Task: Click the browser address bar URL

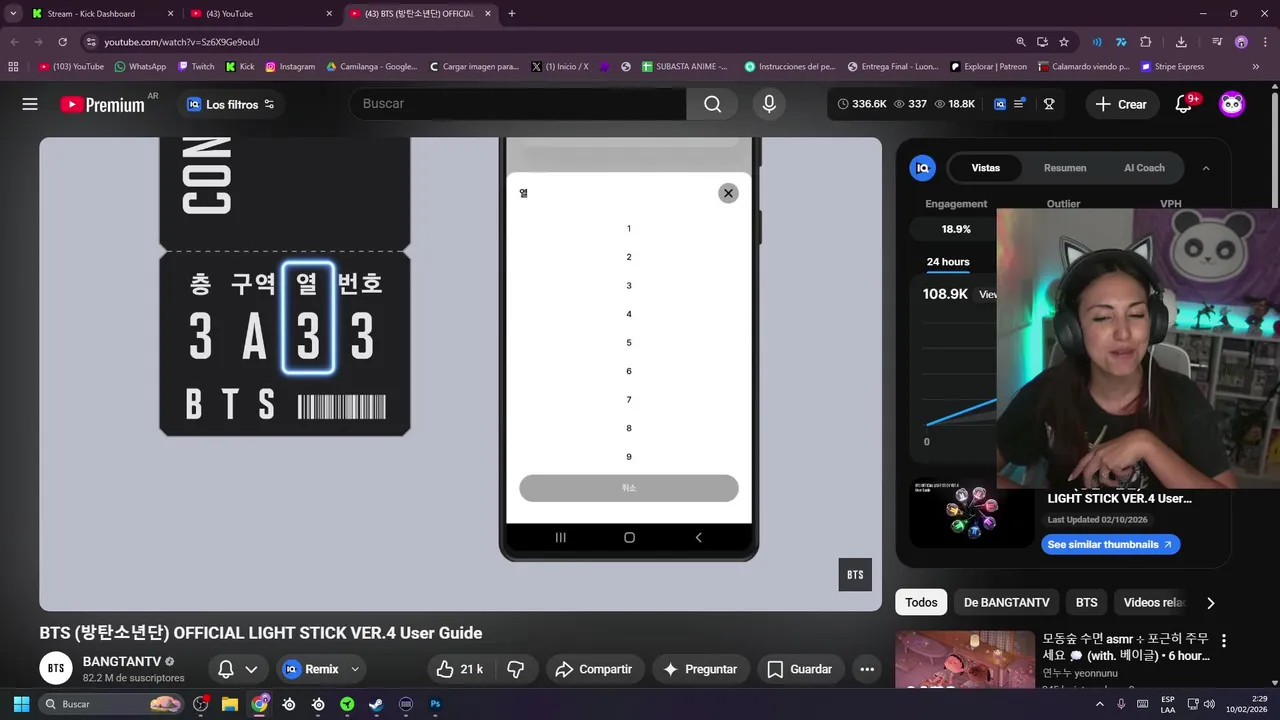Action: 181,42
